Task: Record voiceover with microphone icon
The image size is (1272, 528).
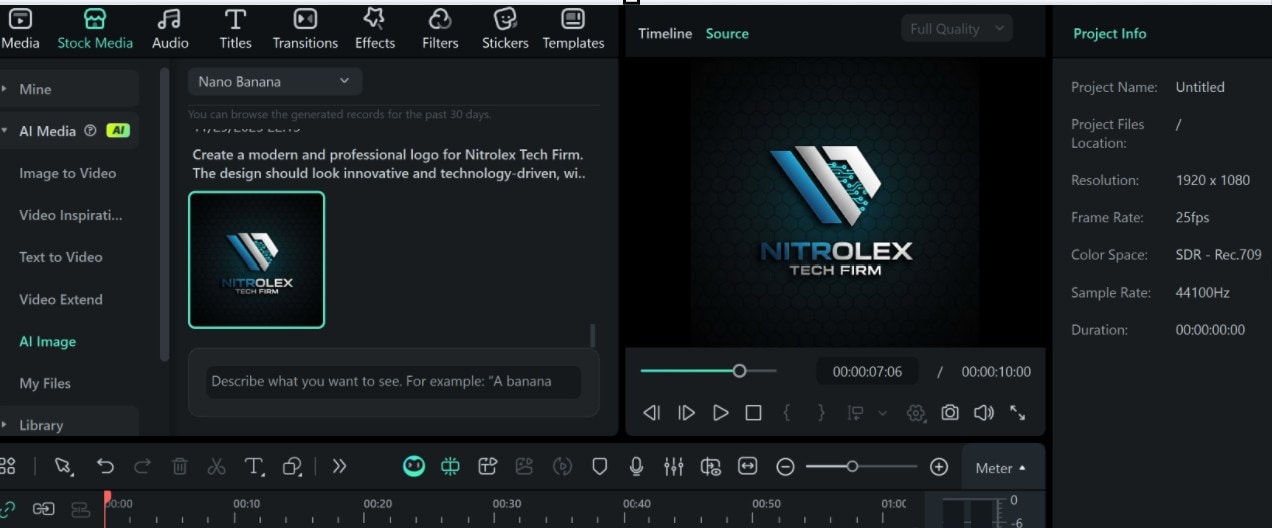Action: [636, 466]
